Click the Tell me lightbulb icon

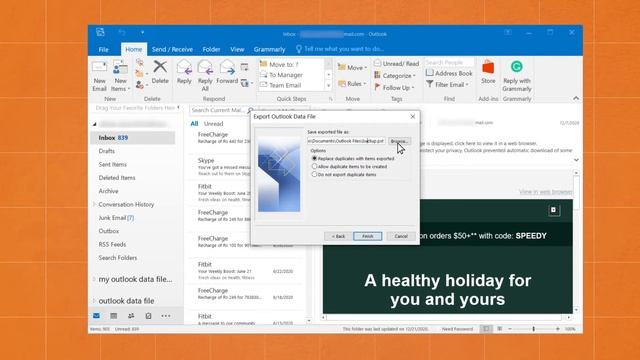click(x=299, y=49)
